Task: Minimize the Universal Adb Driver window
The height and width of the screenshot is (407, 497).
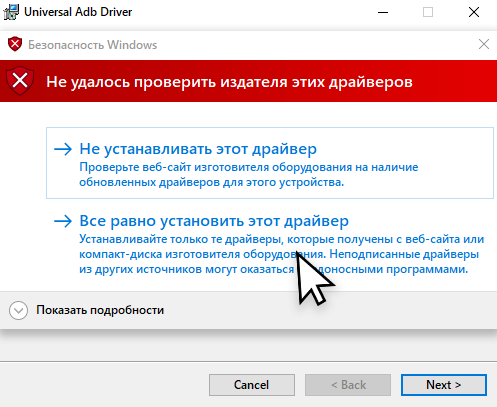Action: point(383,12)
